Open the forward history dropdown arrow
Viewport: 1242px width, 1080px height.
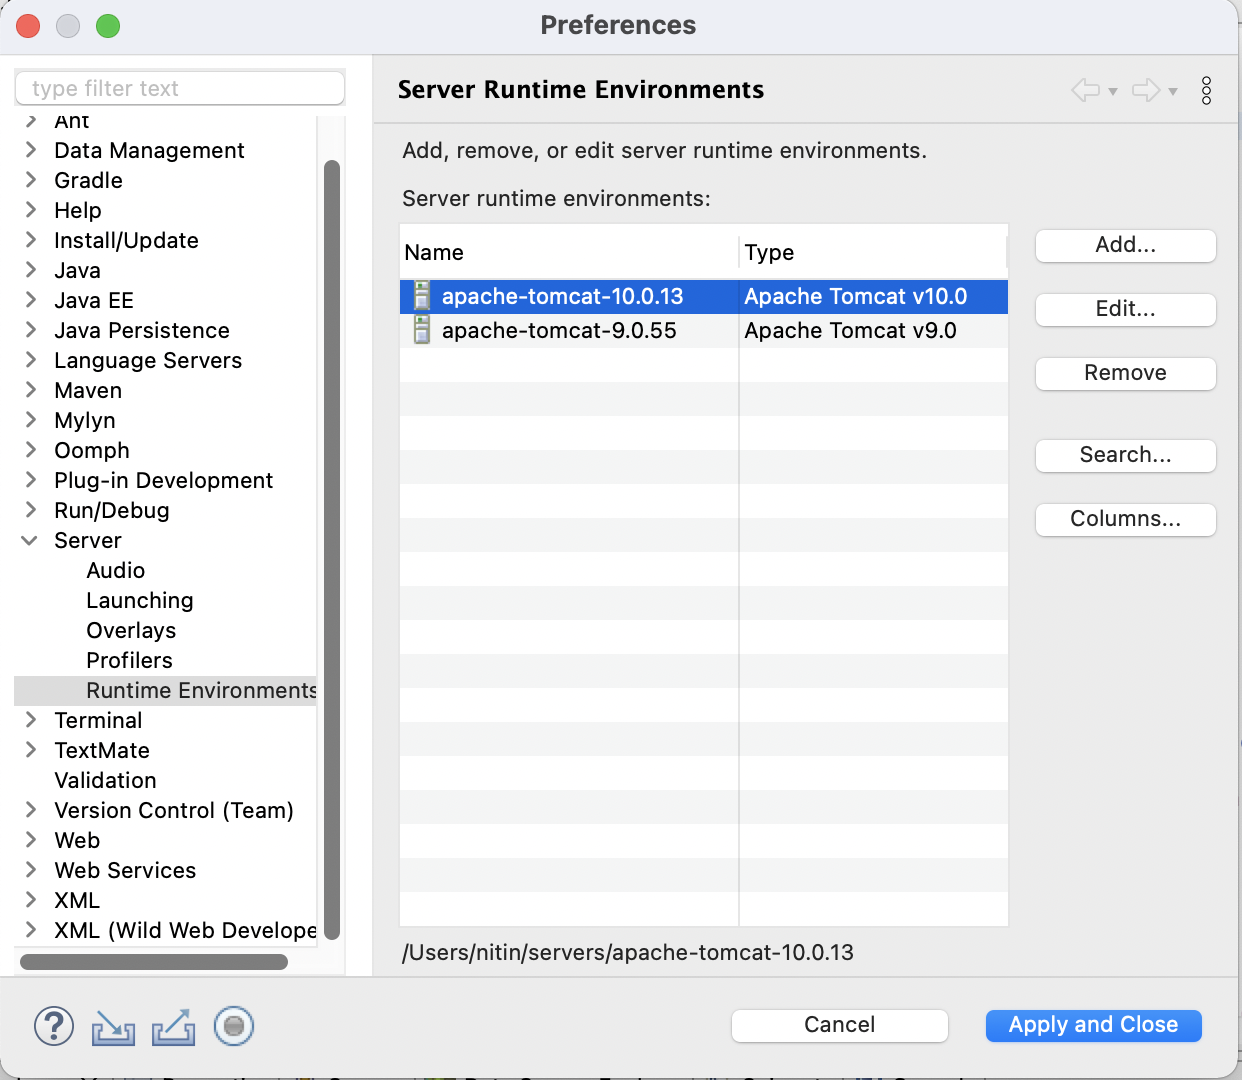[1173, 92]
